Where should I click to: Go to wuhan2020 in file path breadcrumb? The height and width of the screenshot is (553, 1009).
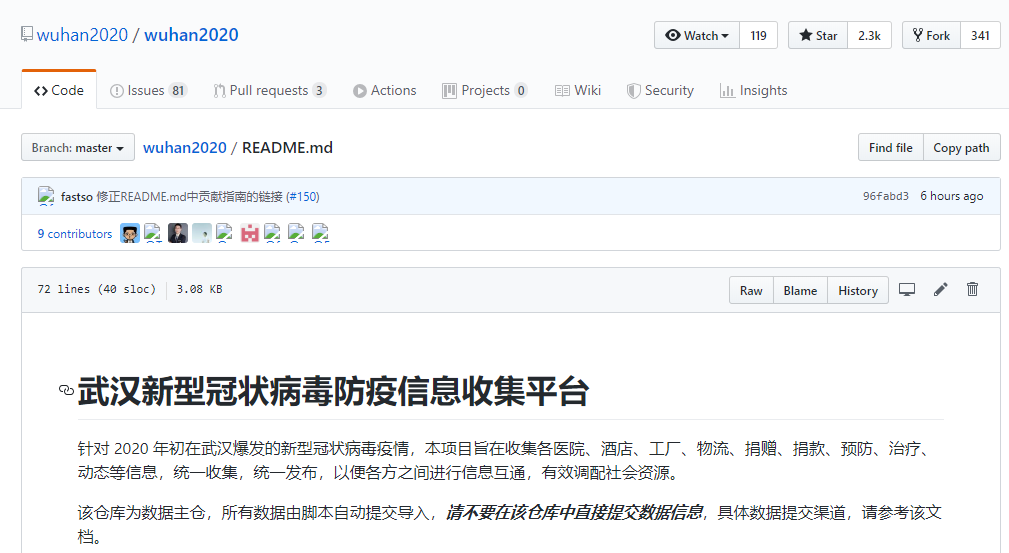point(185,147)
